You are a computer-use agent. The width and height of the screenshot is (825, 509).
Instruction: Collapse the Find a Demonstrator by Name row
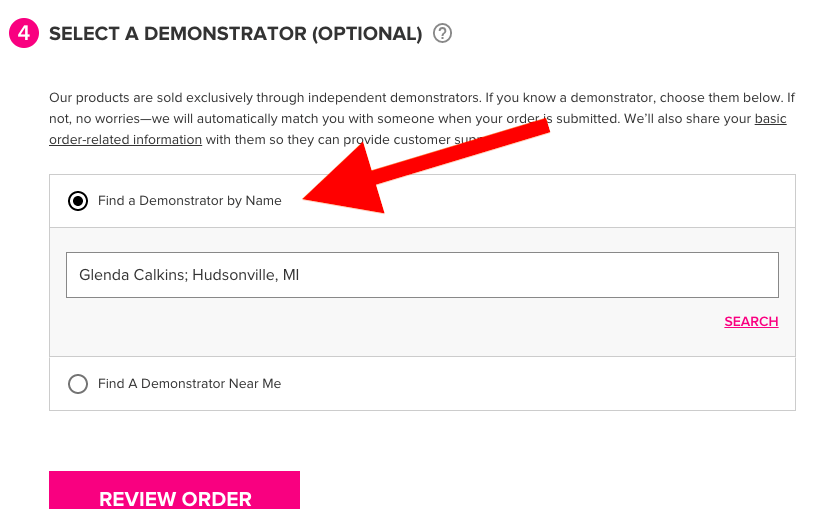click(x=422, y=201)
